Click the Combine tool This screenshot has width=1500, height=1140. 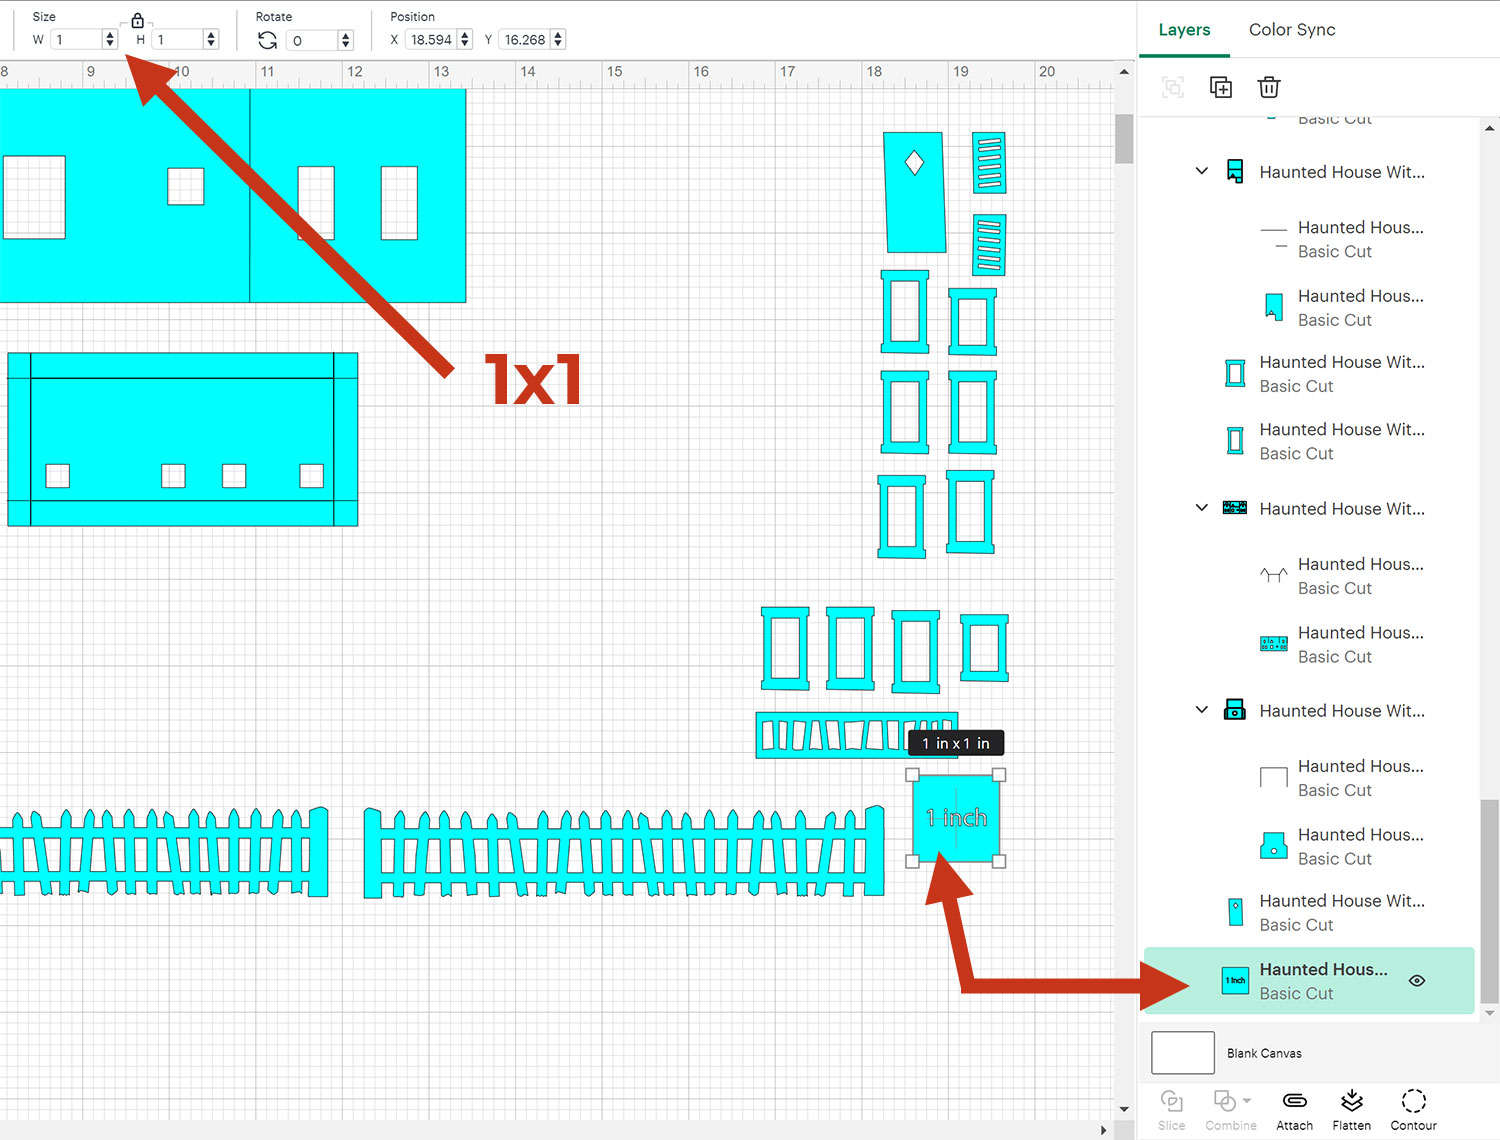tap(1230, 1110)
